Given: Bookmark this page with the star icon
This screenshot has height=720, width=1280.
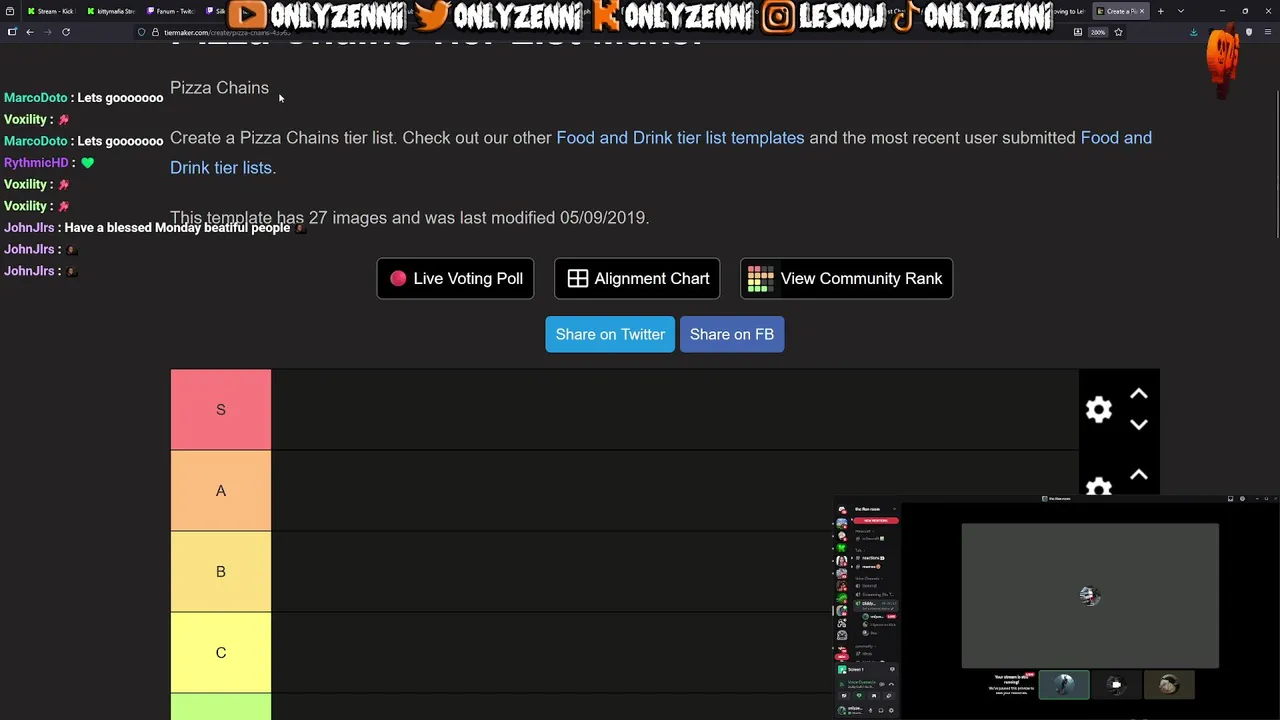Looking at the screenshot, I should (x=1118, y=32).
